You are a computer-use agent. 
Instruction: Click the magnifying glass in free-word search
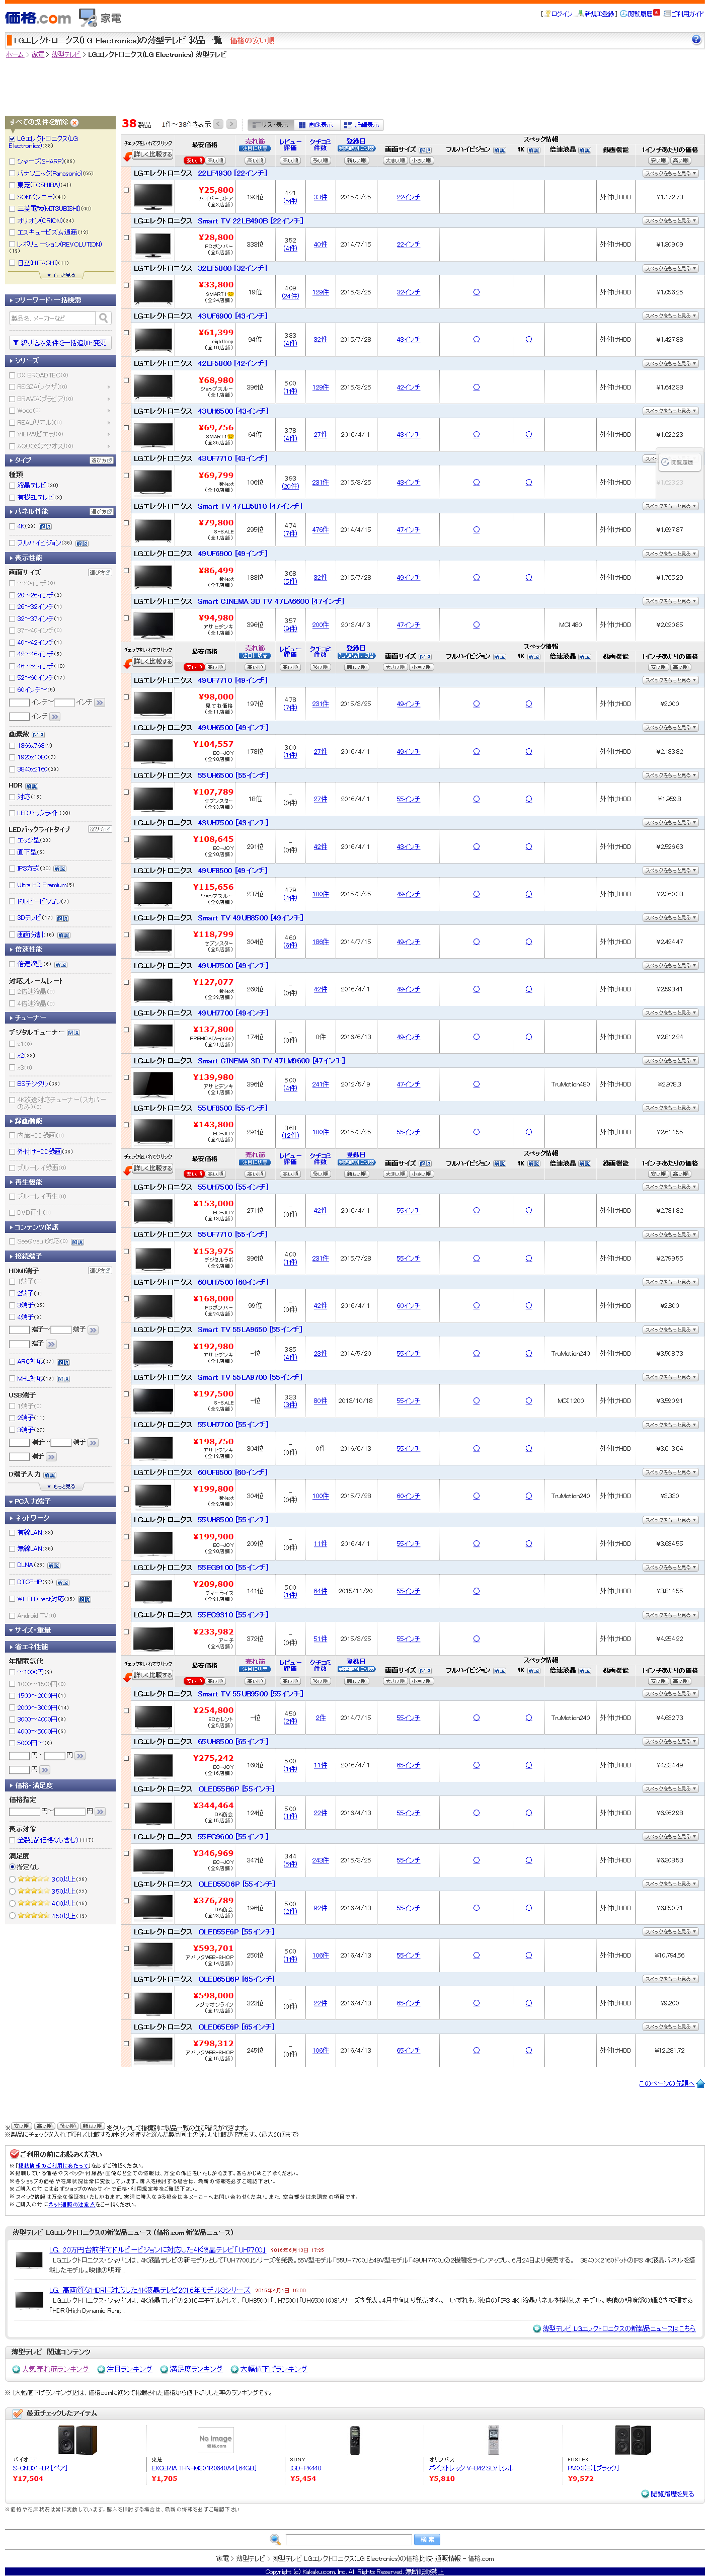pos(103,318)
